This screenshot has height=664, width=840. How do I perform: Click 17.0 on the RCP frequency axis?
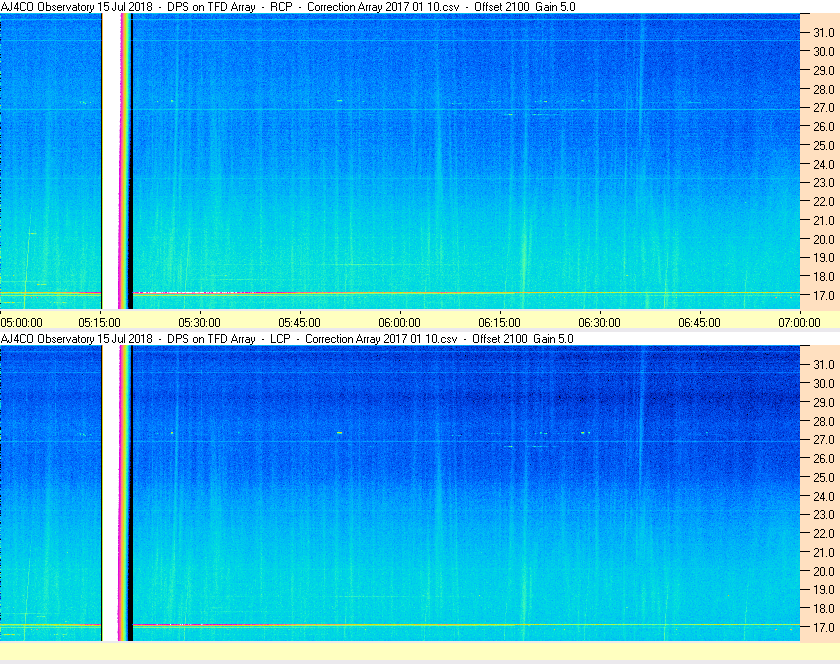point(824,295)
